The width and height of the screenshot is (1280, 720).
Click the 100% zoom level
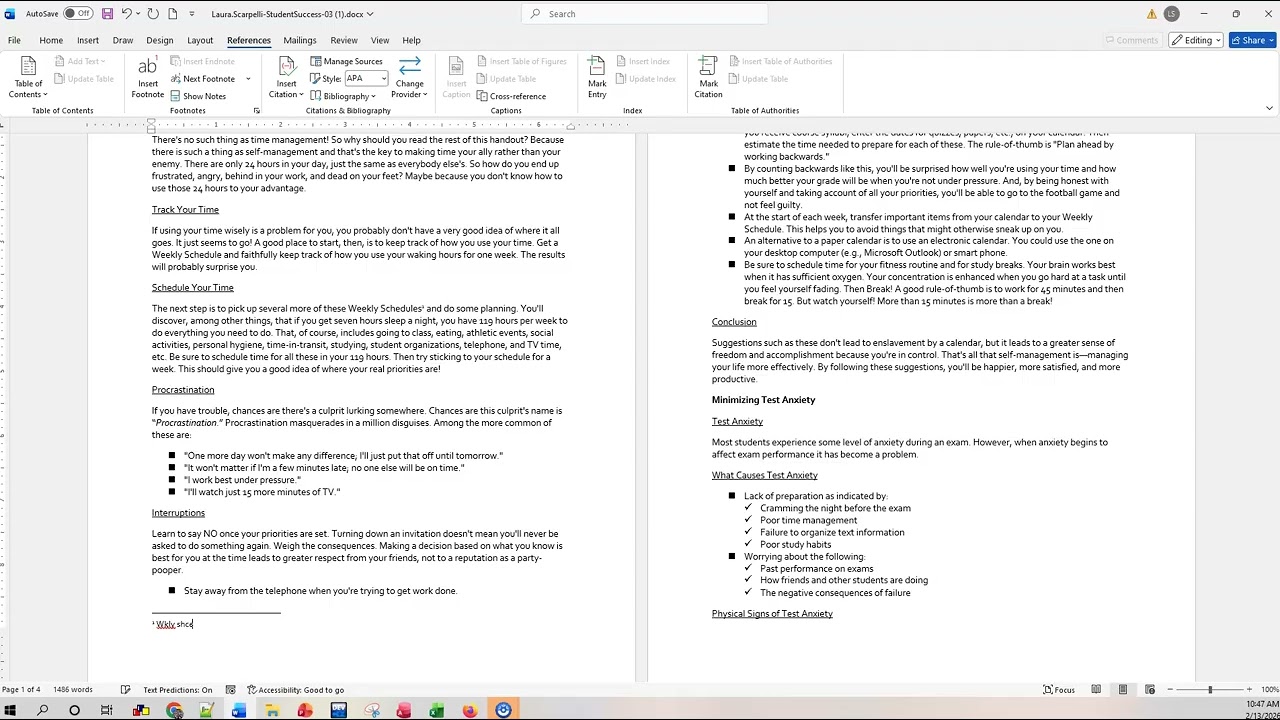(1270, 690)
